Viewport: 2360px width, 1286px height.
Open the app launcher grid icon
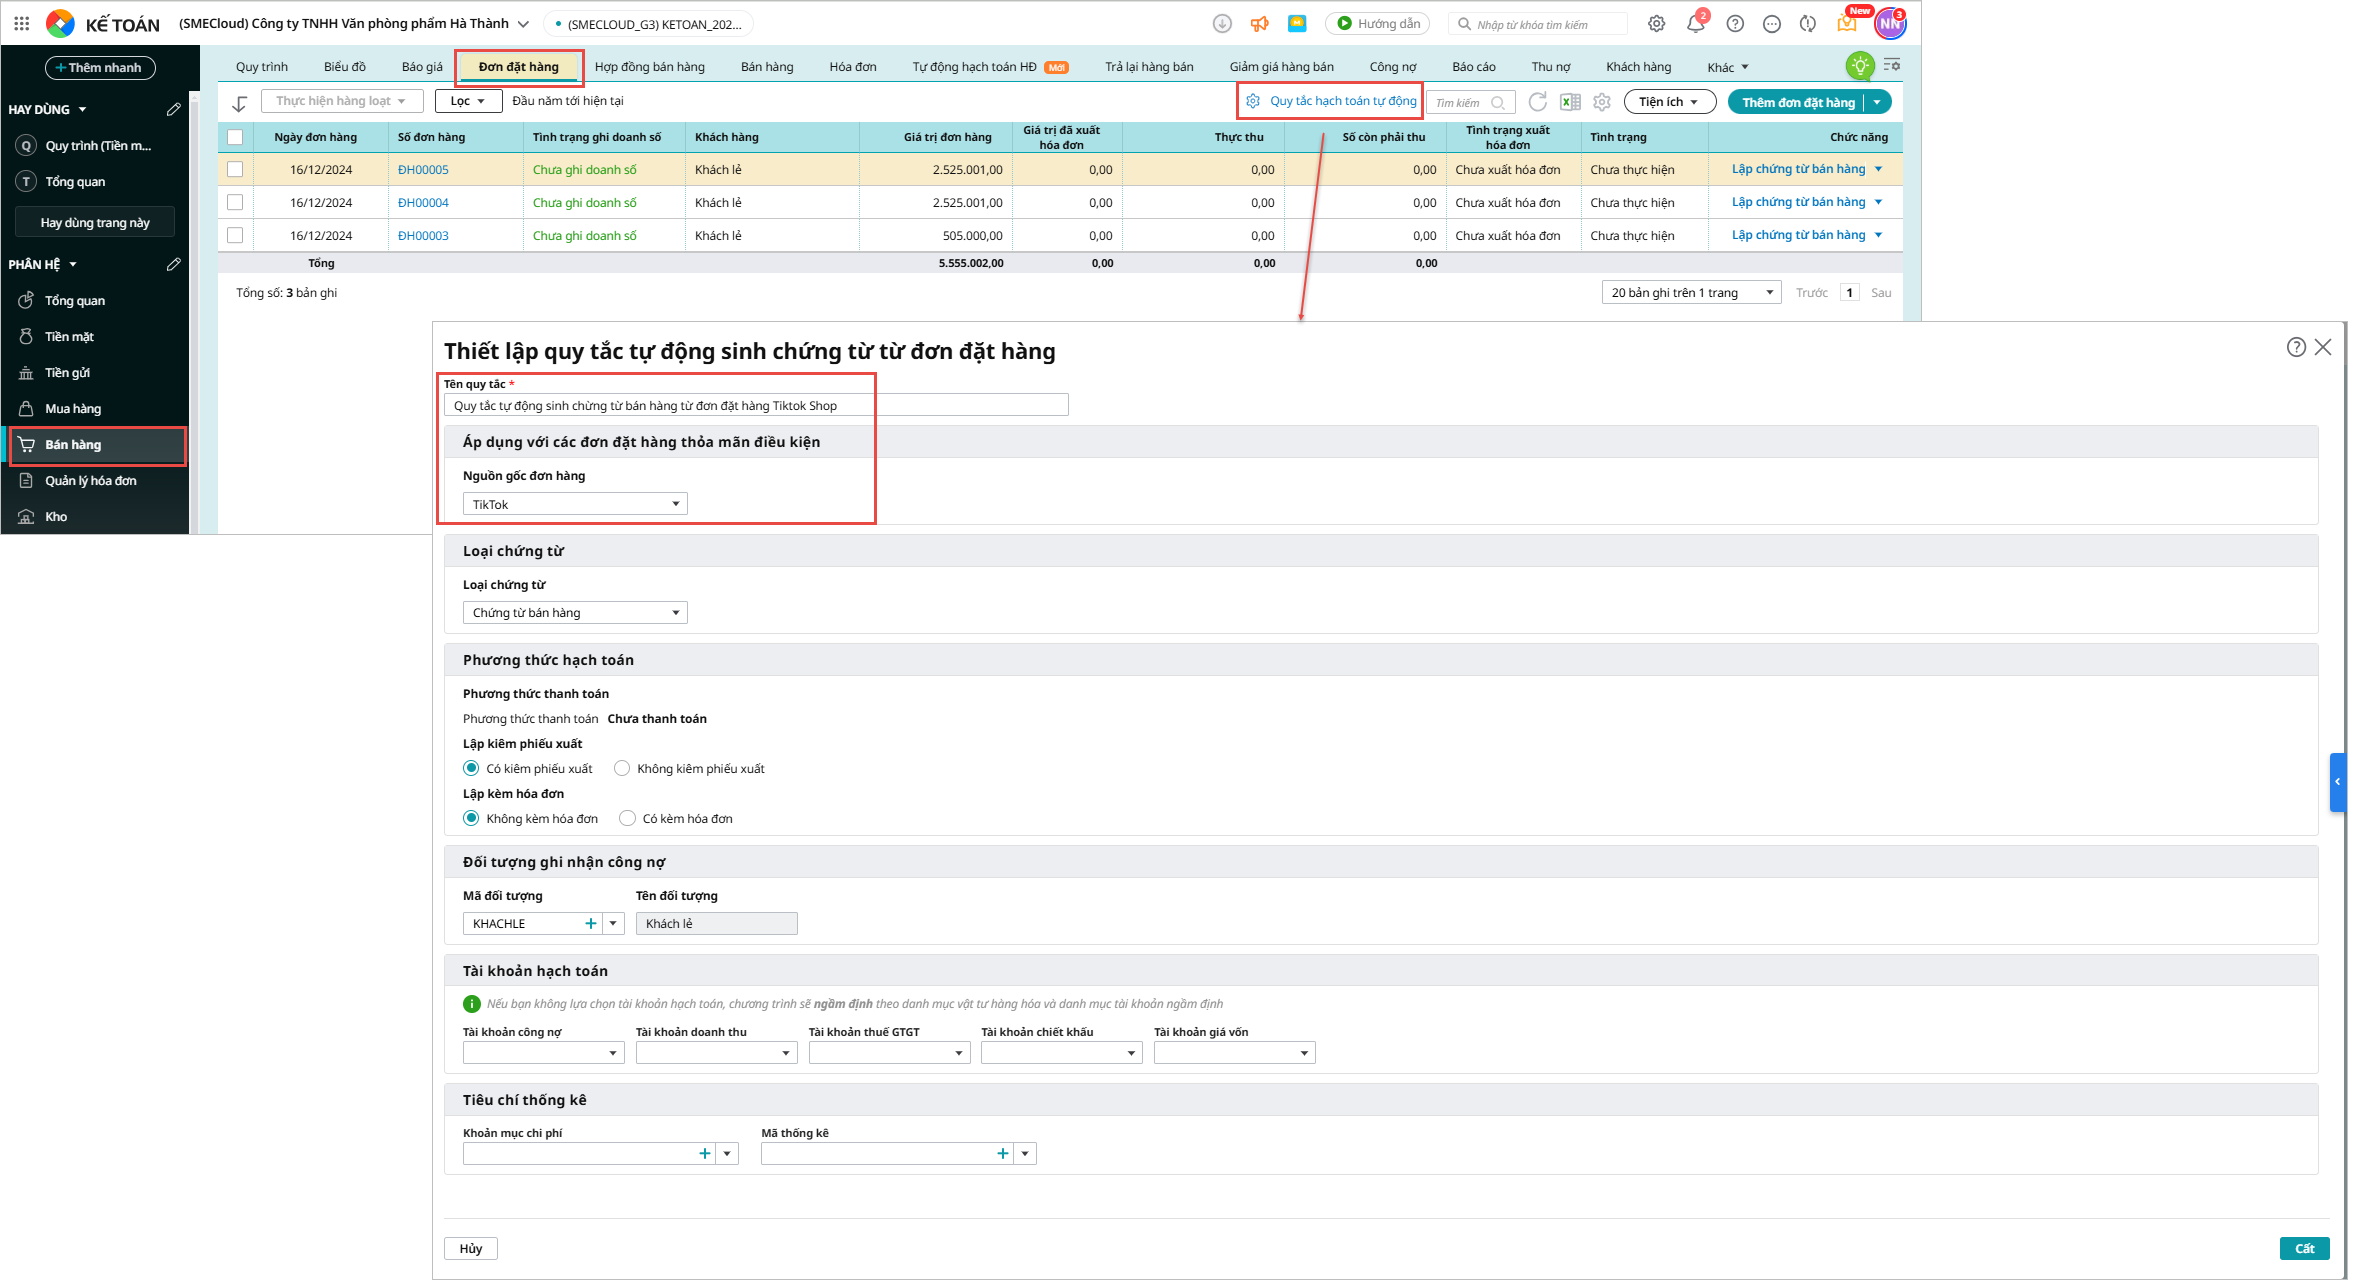(x=22, y=24)
